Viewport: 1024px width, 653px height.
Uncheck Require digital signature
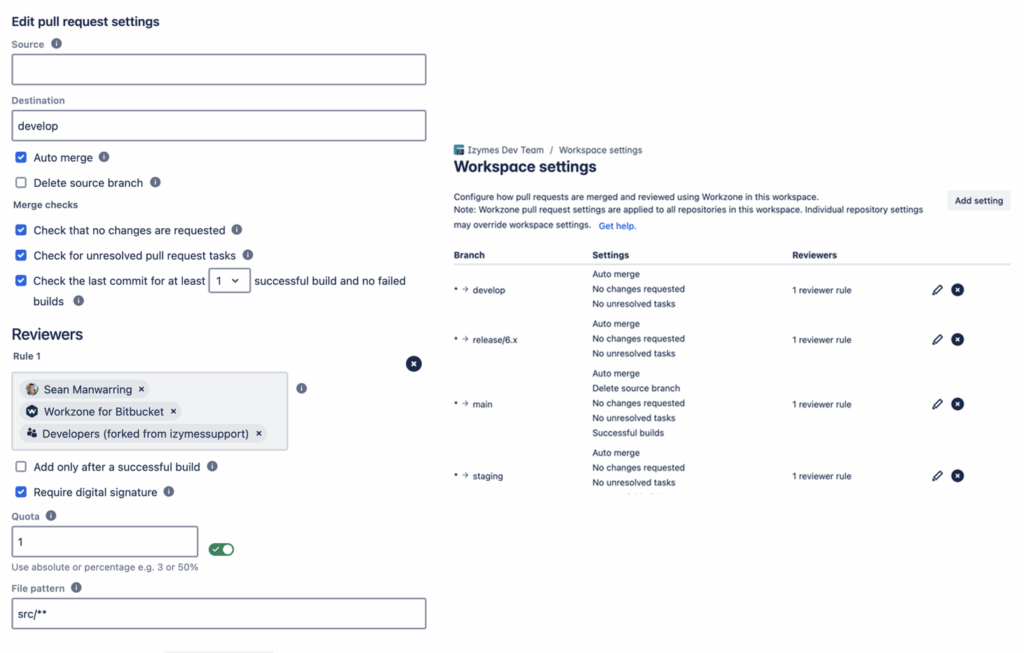tap(21, 492)
